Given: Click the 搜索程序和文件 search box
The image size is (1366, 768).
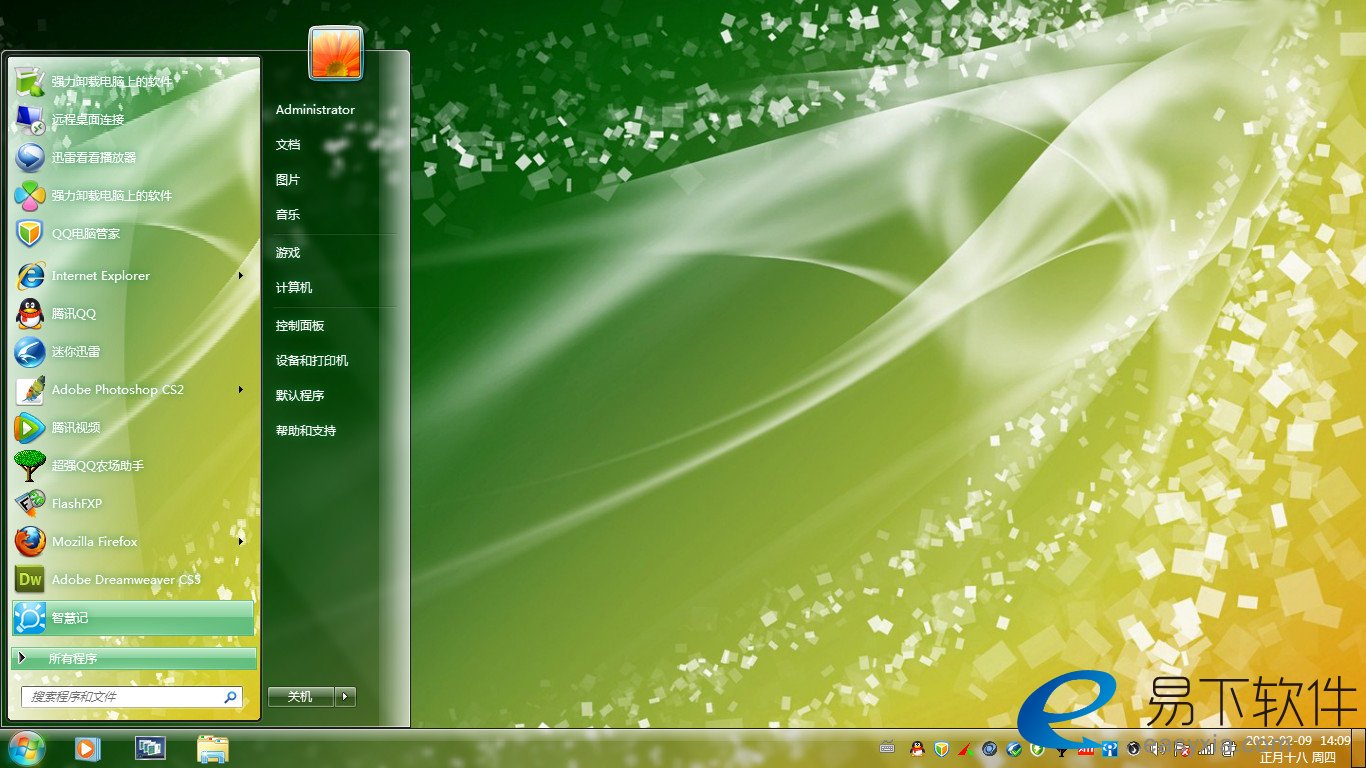Looking at the screenshot, I should (x=122, y=697).
